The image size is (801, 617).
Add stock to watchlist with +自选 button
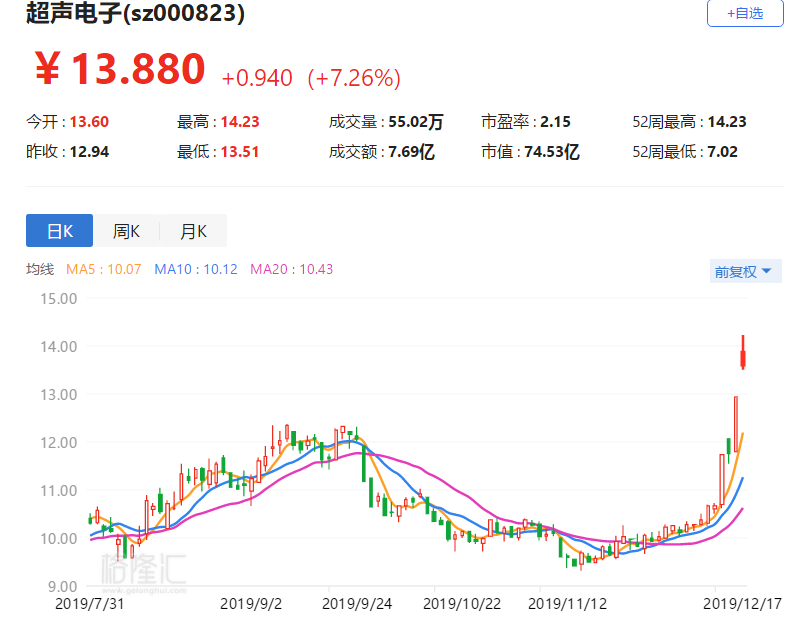(745, 13)
